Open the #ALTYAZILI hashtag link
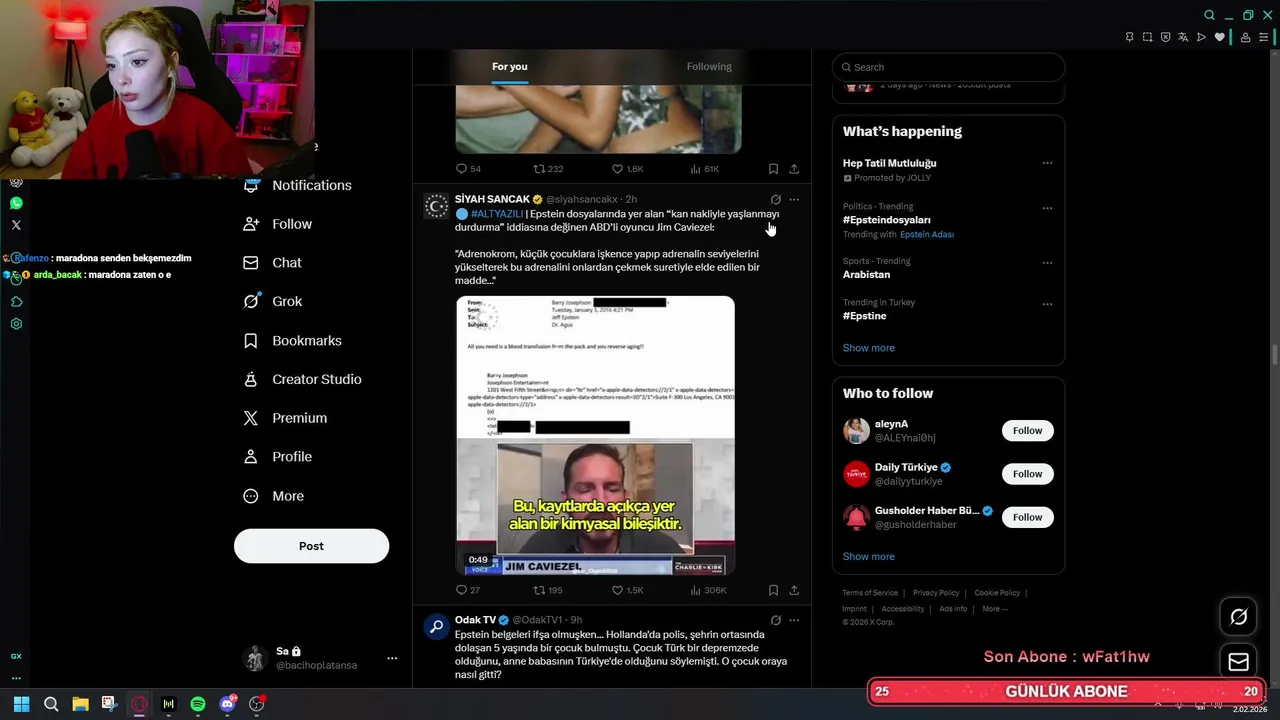Screen dimensions: 1280x720 pos(497,214)
